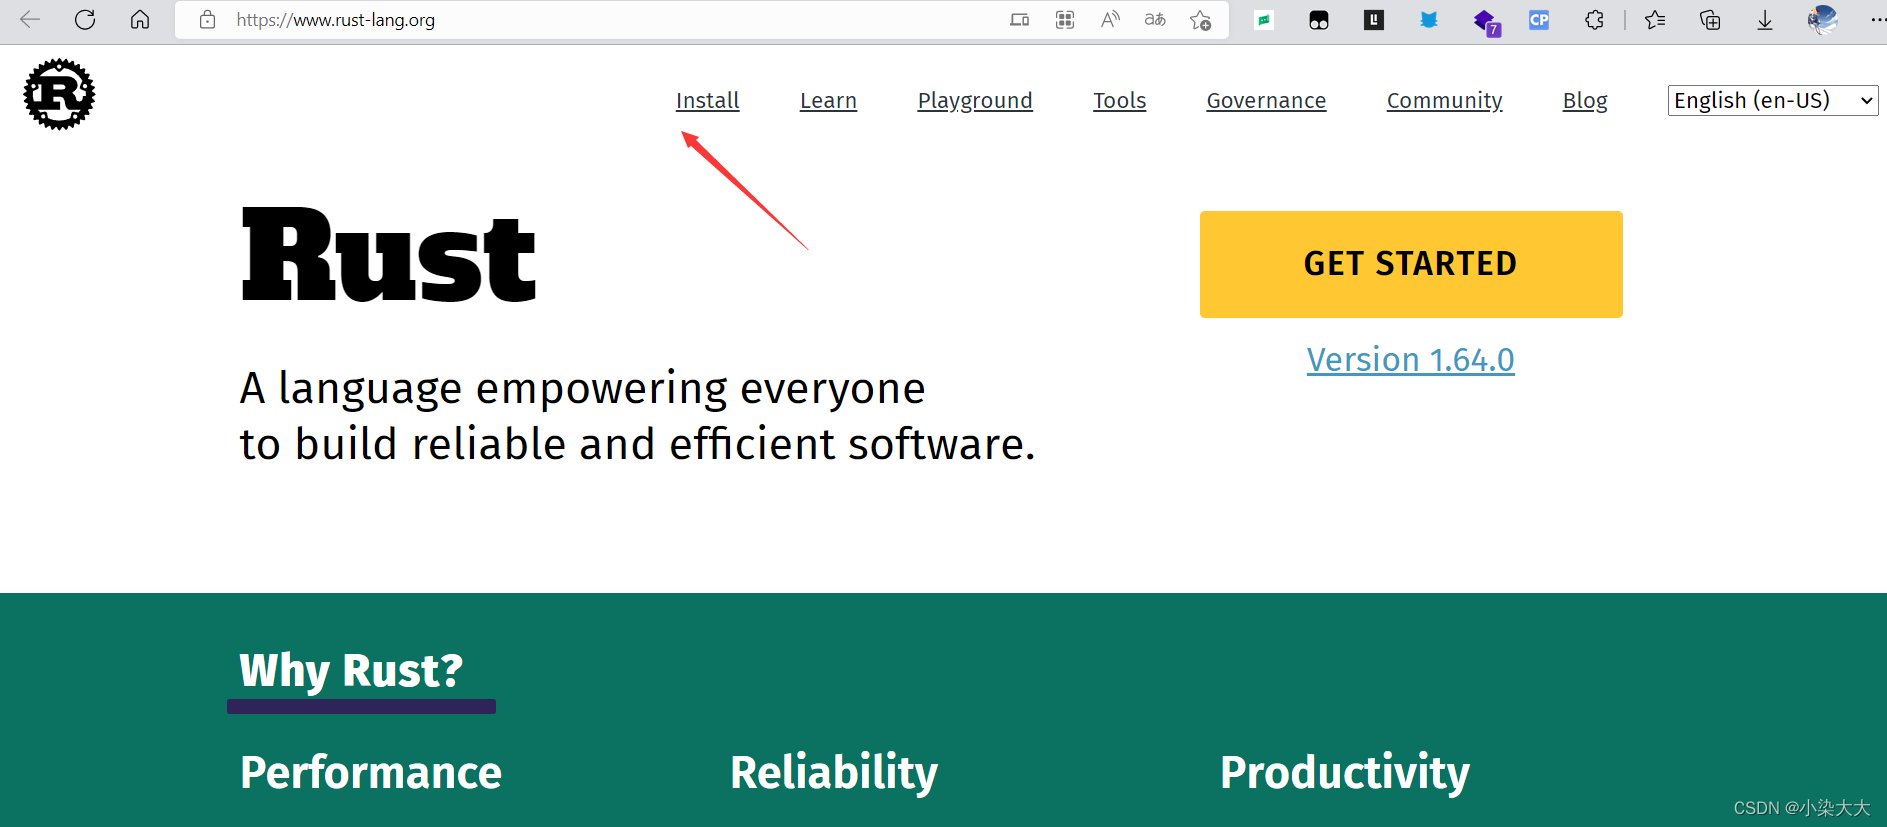Open the CP extension icon

point(1539,20)
